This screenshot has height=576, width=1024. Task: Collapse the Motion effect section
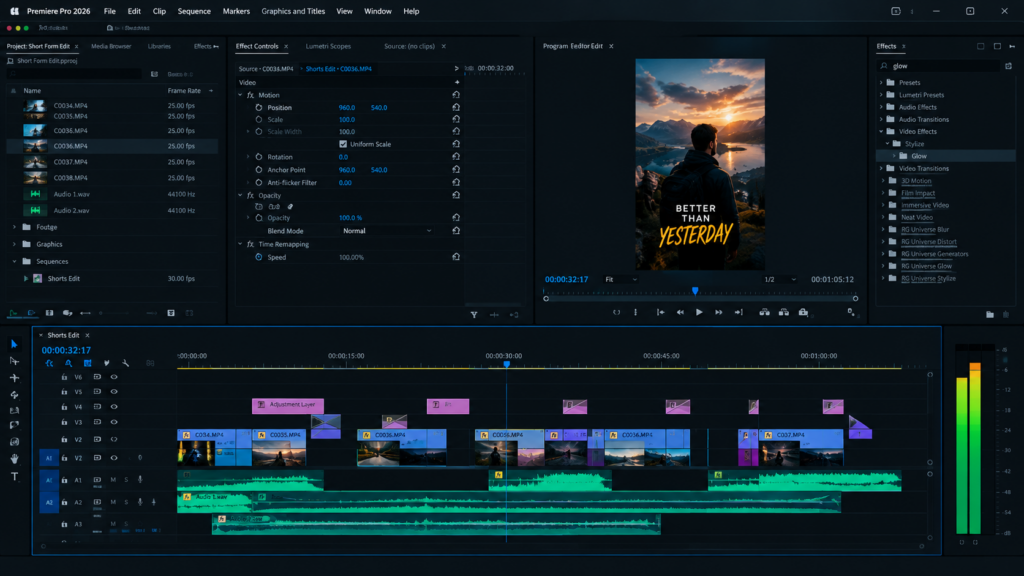coord(240,95)
